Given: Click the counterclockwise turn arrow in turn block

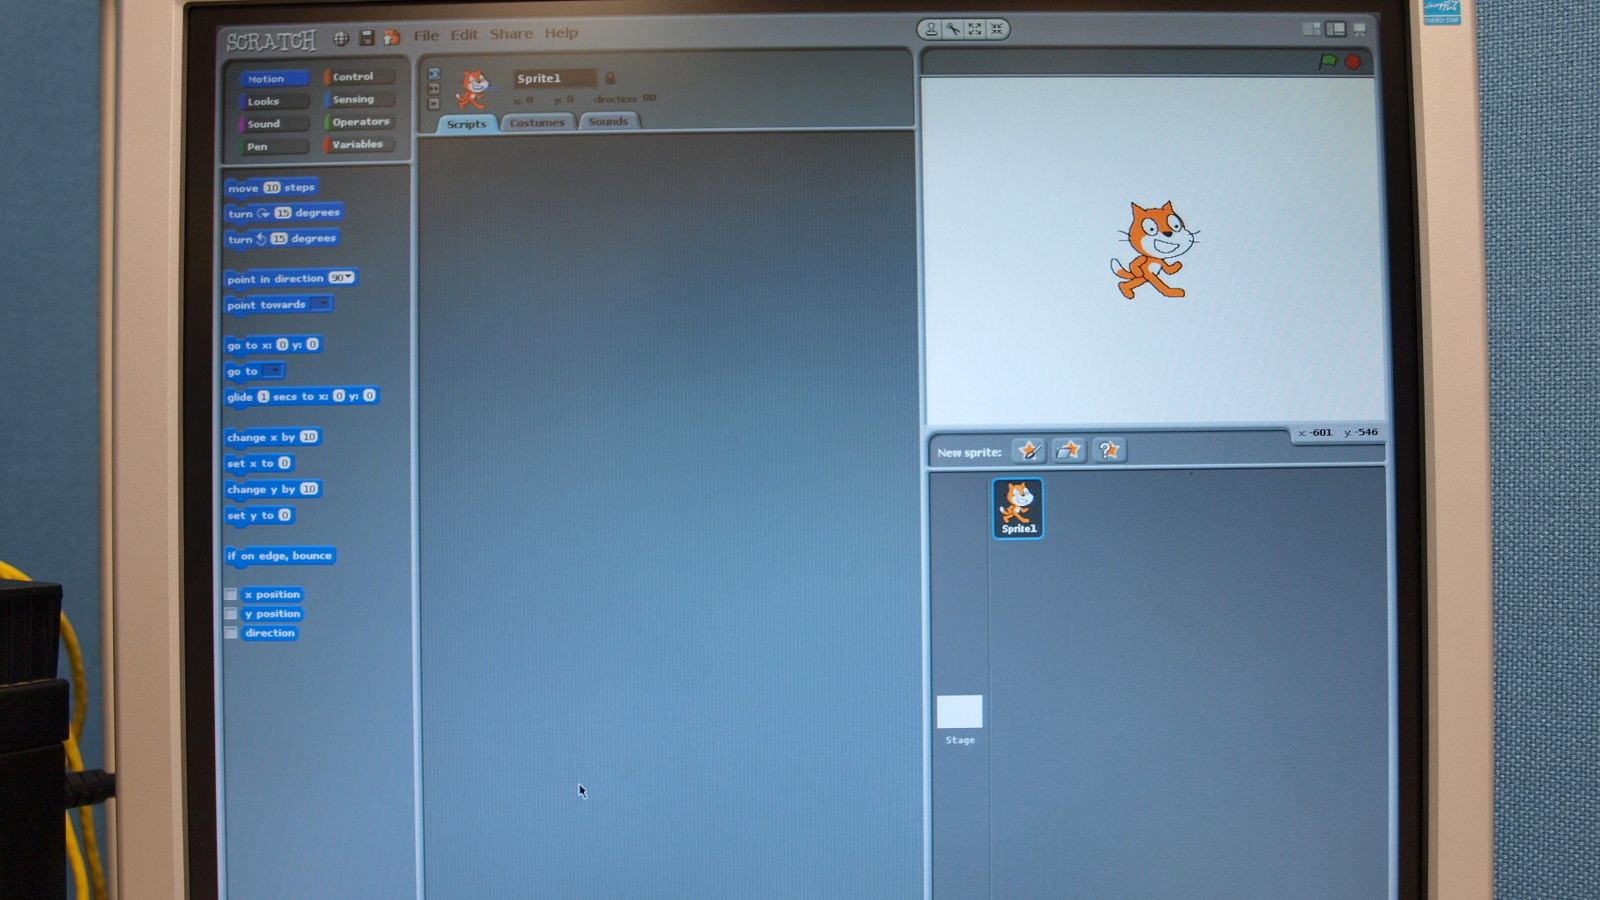Looking at the screenshot, I should tap(261, 239).
